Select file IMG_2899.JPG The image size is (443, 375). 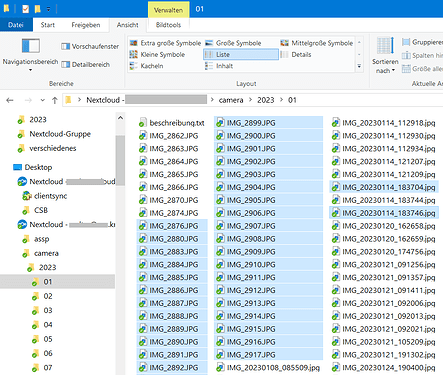coord(268,123)
